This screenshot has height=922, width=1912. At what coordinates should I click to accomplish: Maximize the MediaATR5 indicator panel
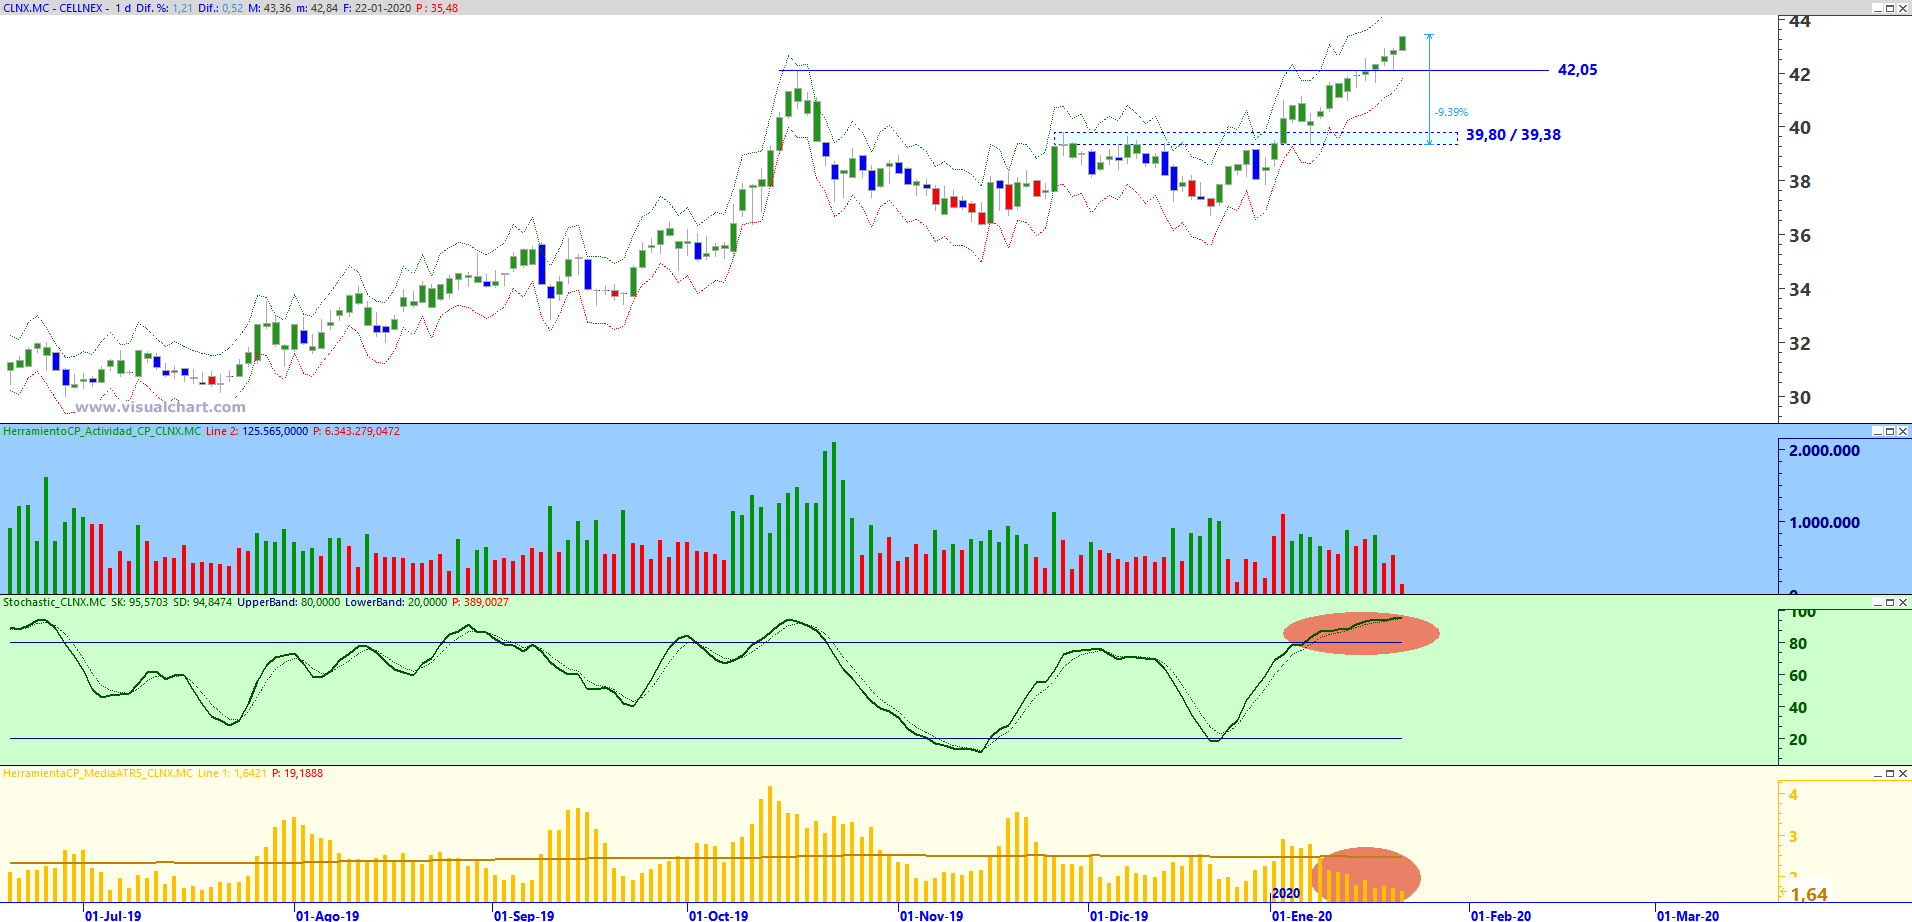[1890, 773]
